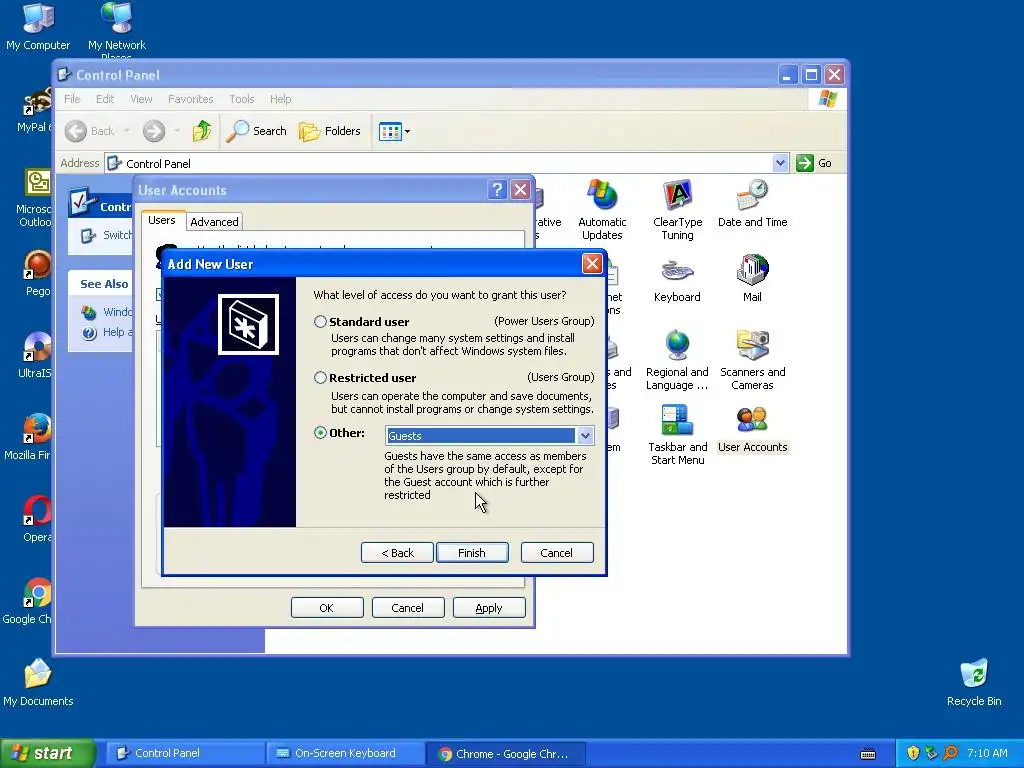
Task: Open the ClearType Tuning icon
Action: [677, 210]
